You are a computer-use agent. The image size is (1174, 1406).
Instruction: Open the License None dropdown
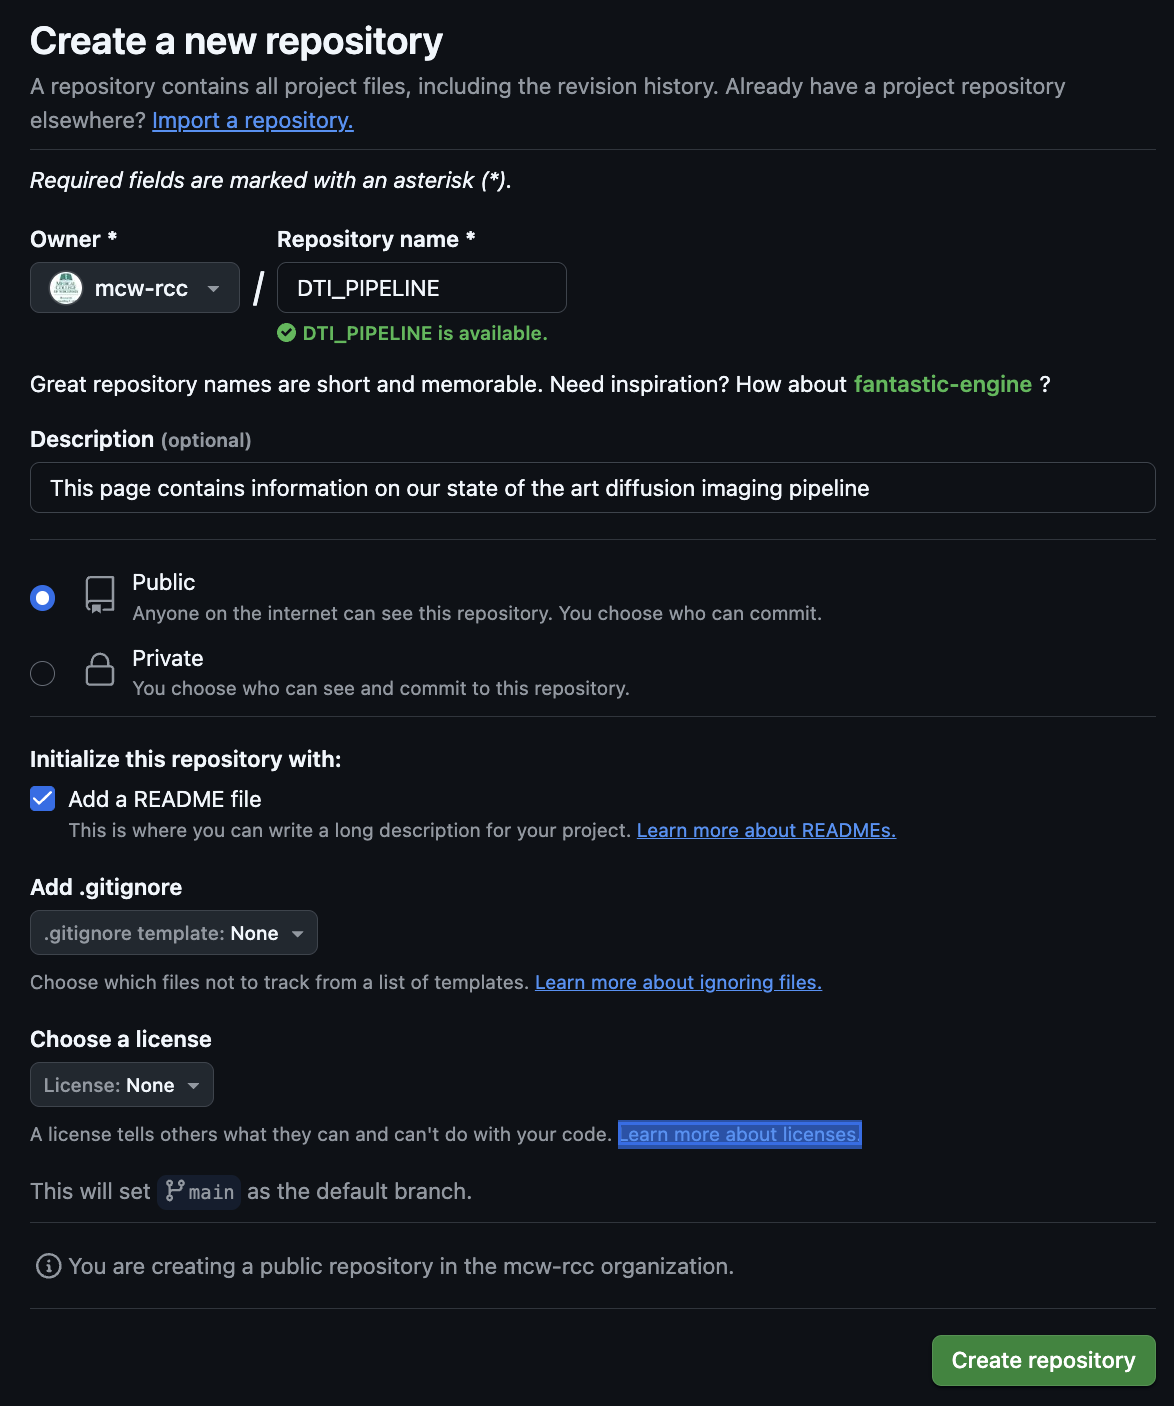click(122, 1085)
